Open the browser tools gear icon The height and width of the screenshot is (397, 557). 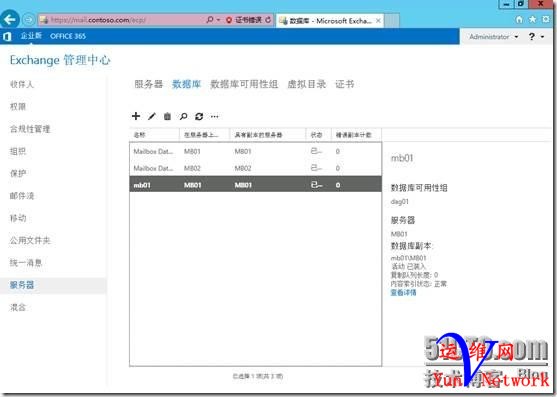pos(546,20)
